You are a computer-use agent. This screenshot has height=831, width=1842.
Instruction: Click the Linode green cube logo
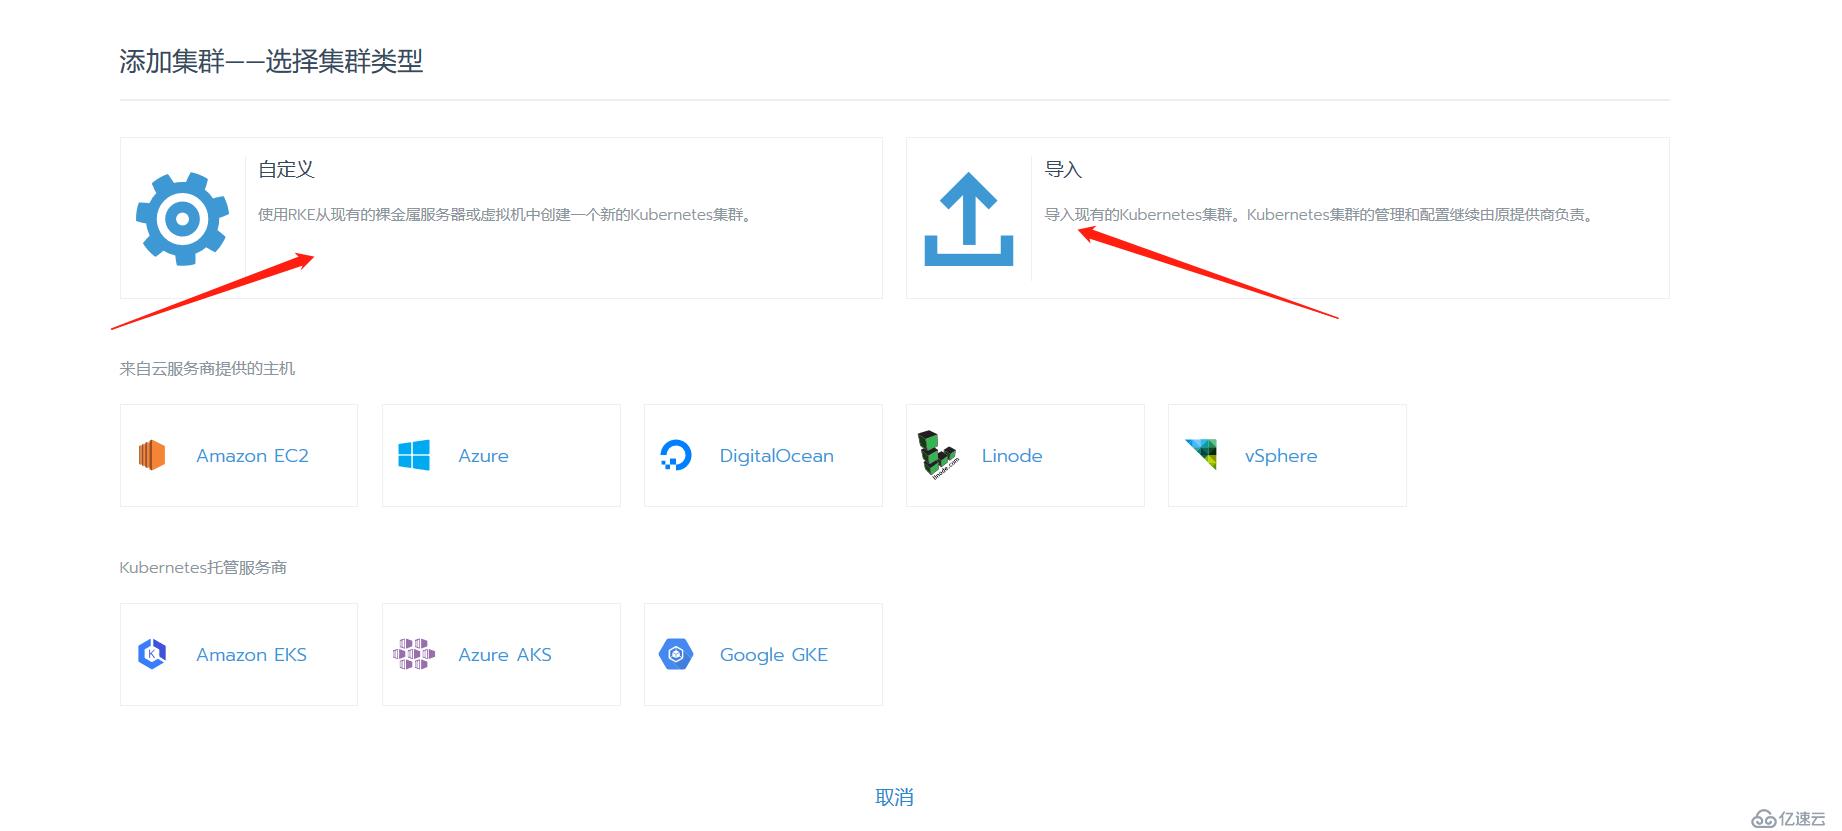pyautogui.click(x=938, y=455)
